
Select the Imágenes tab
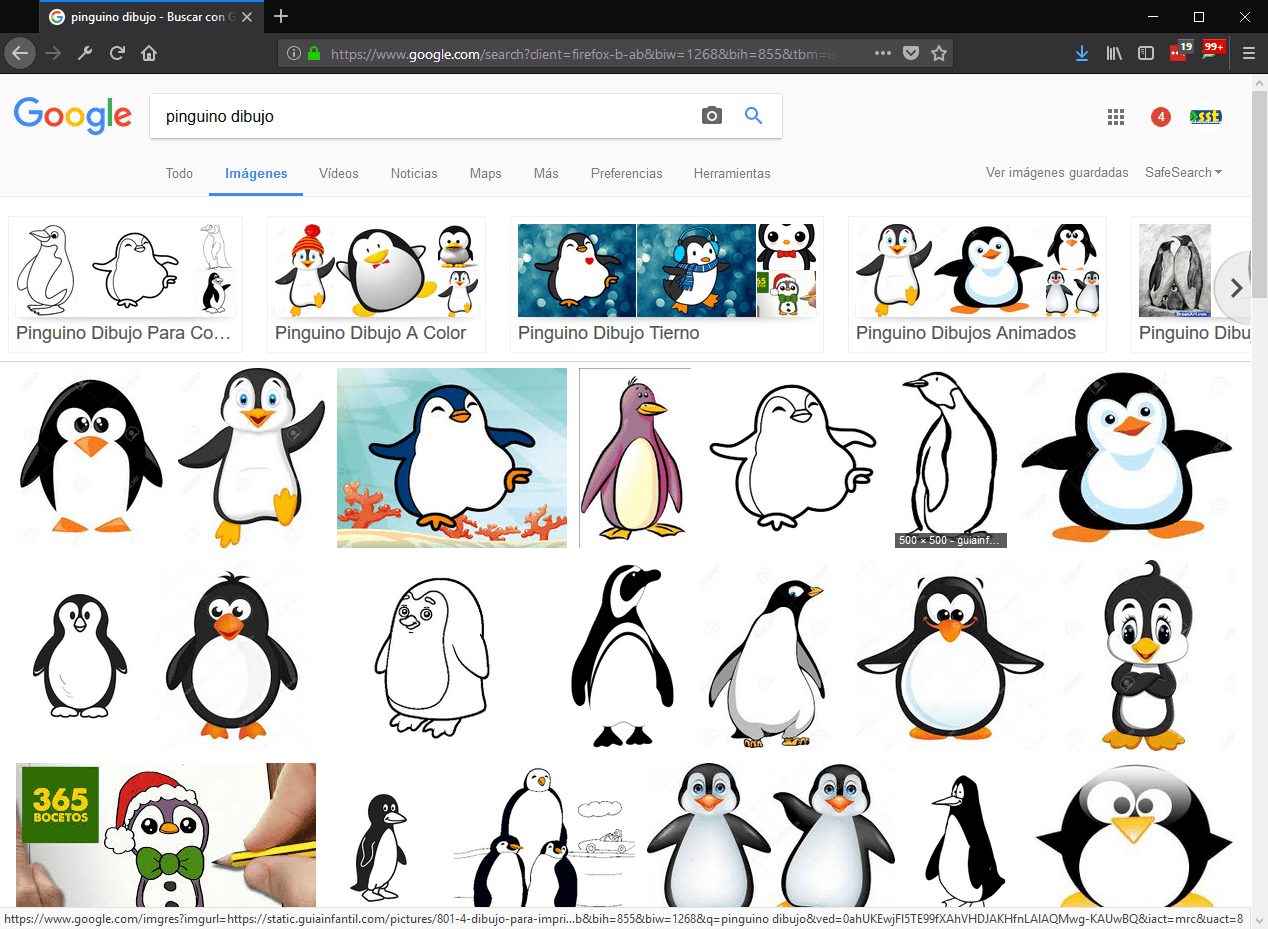[256, 173]
